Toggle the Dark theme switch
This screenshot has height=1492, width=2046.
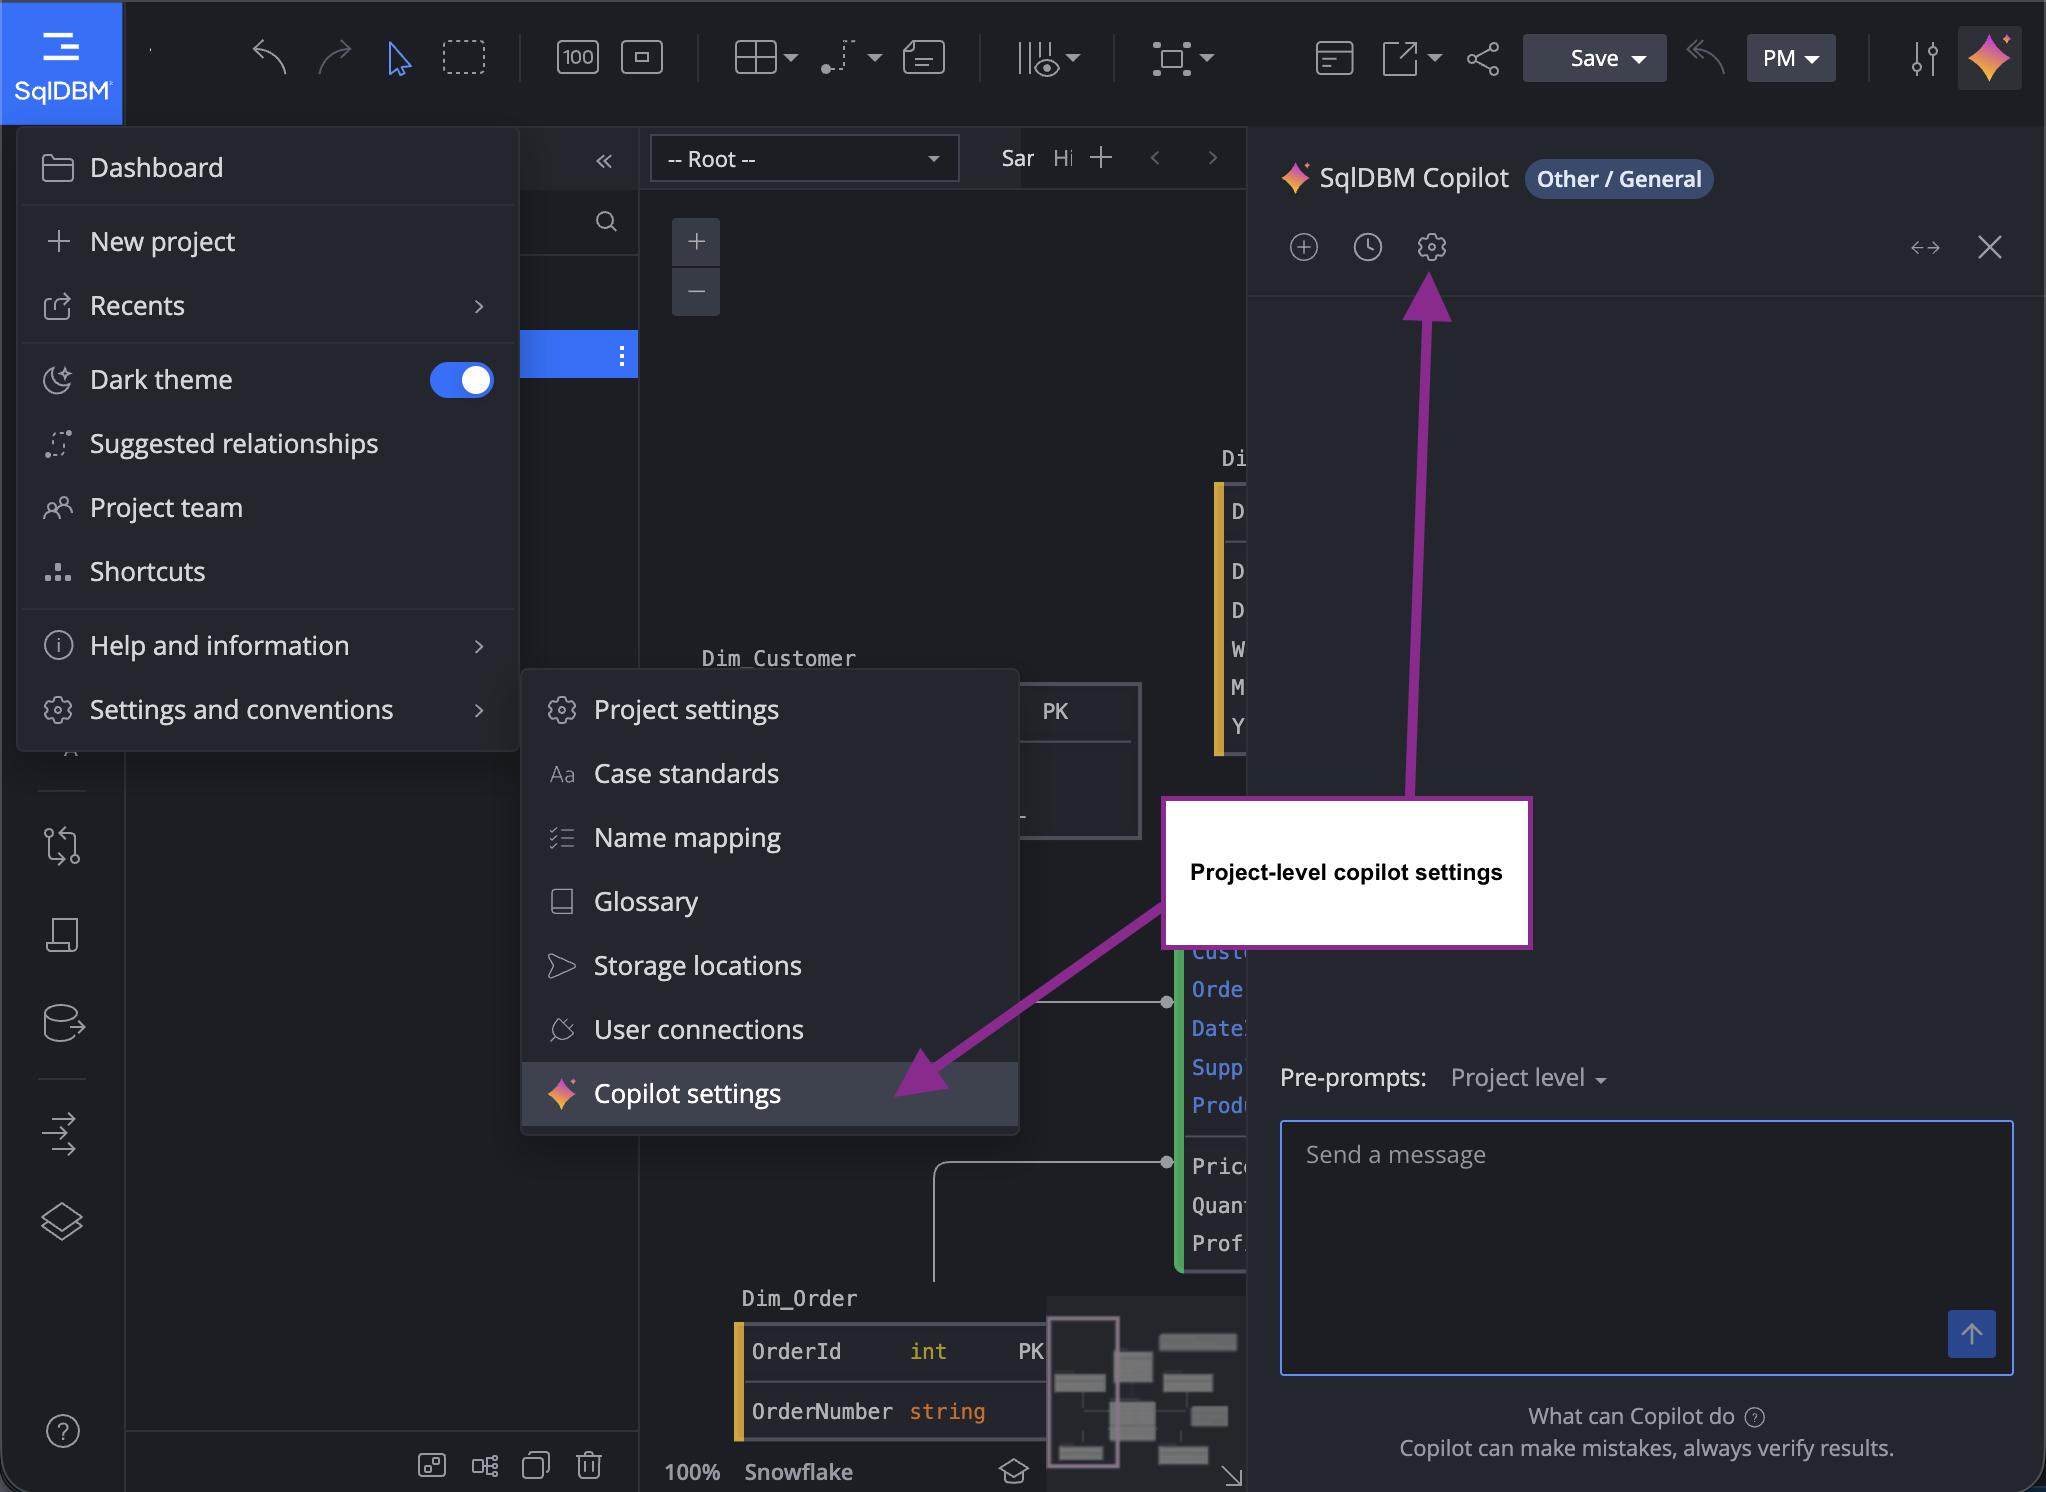coord(461,380)
